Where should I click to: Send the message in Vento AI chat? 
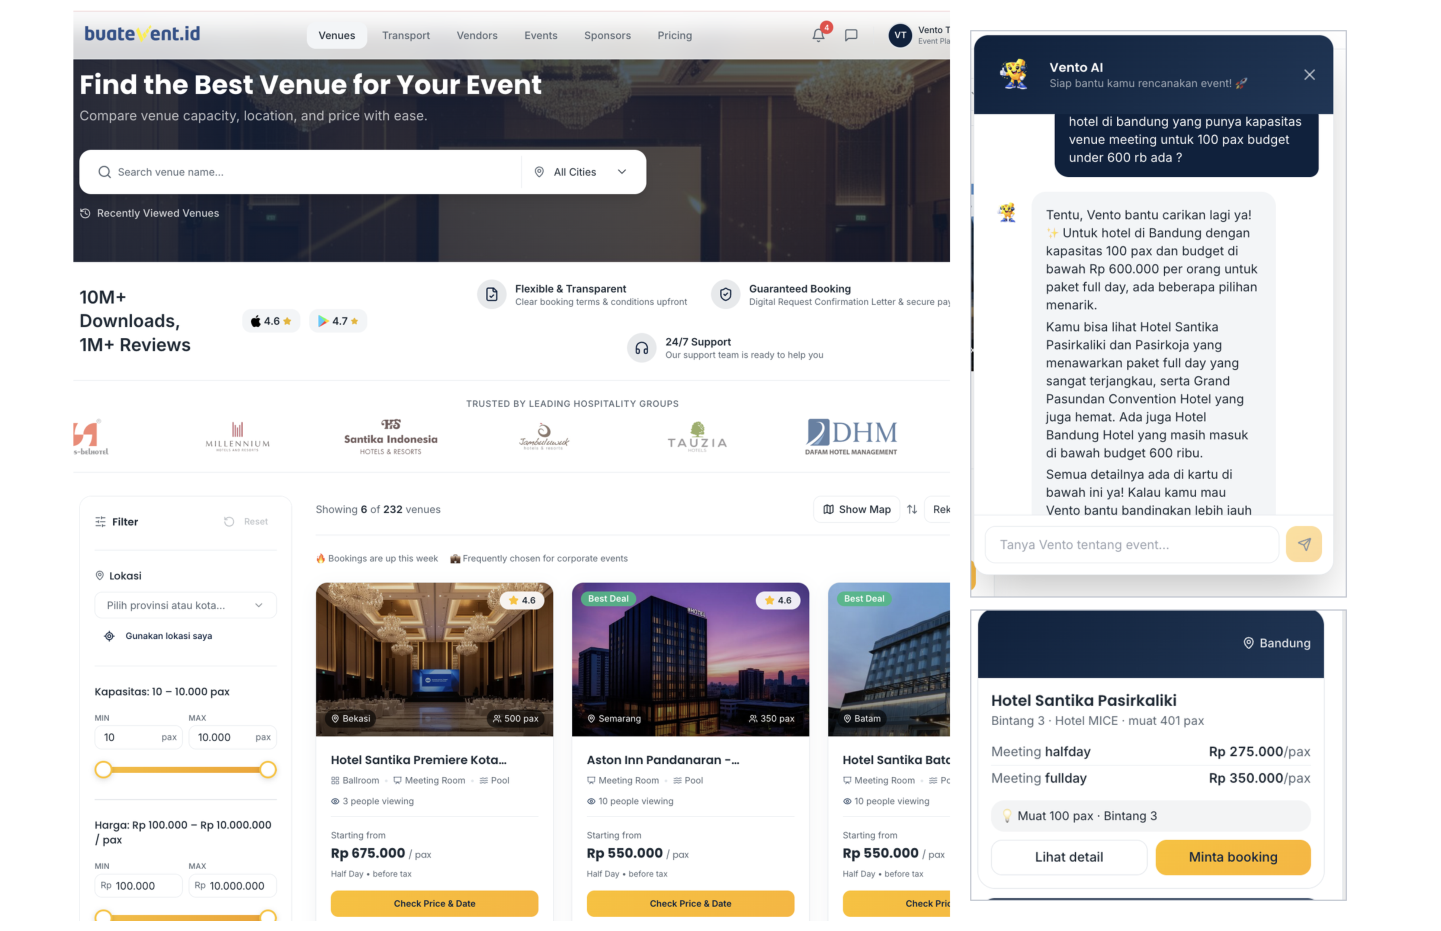pyautogui.click(x=1304, y=544)
